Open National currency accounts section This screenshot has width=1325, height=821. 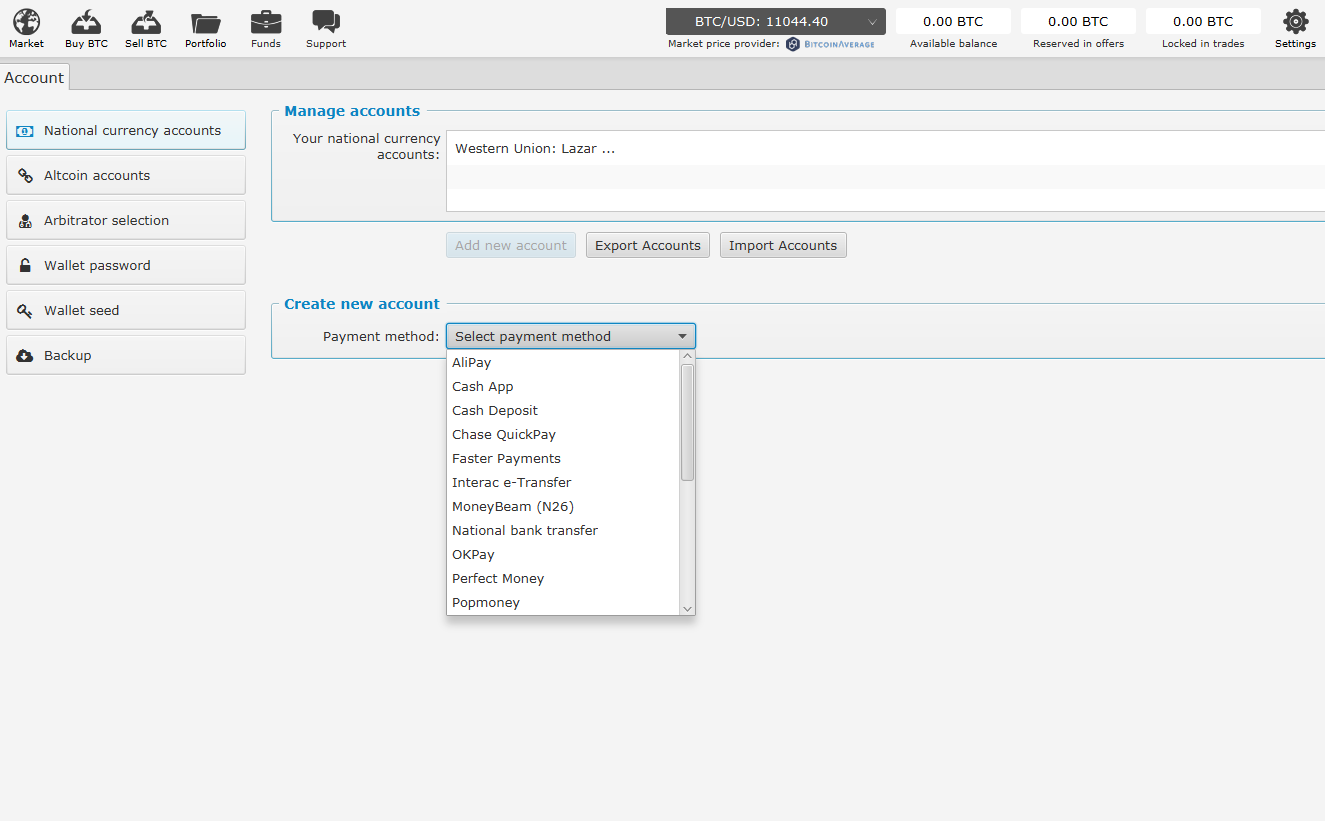[x=126, y=130]
